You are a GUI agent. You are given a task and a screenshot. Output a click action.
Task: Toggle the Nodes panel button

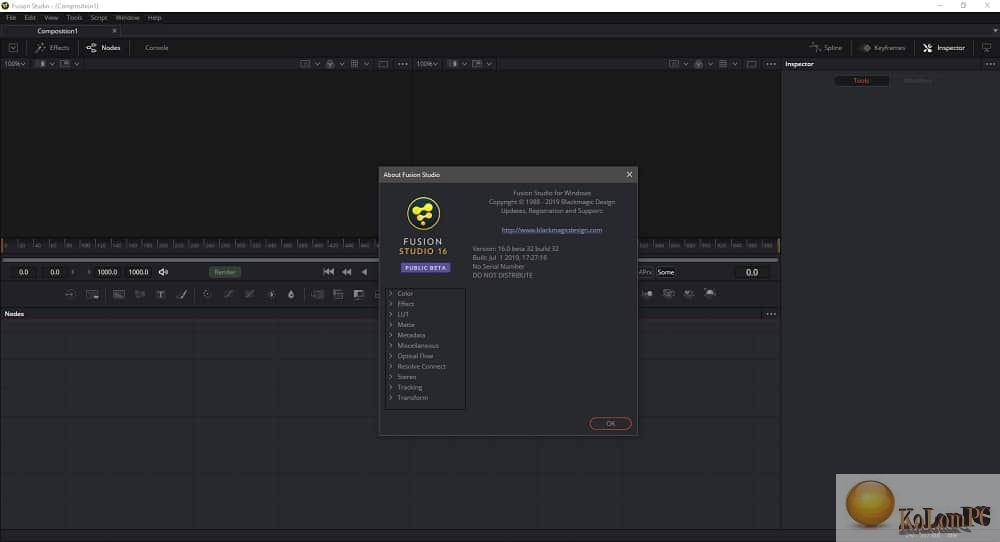pyautogui.click(x=103, y=48)
